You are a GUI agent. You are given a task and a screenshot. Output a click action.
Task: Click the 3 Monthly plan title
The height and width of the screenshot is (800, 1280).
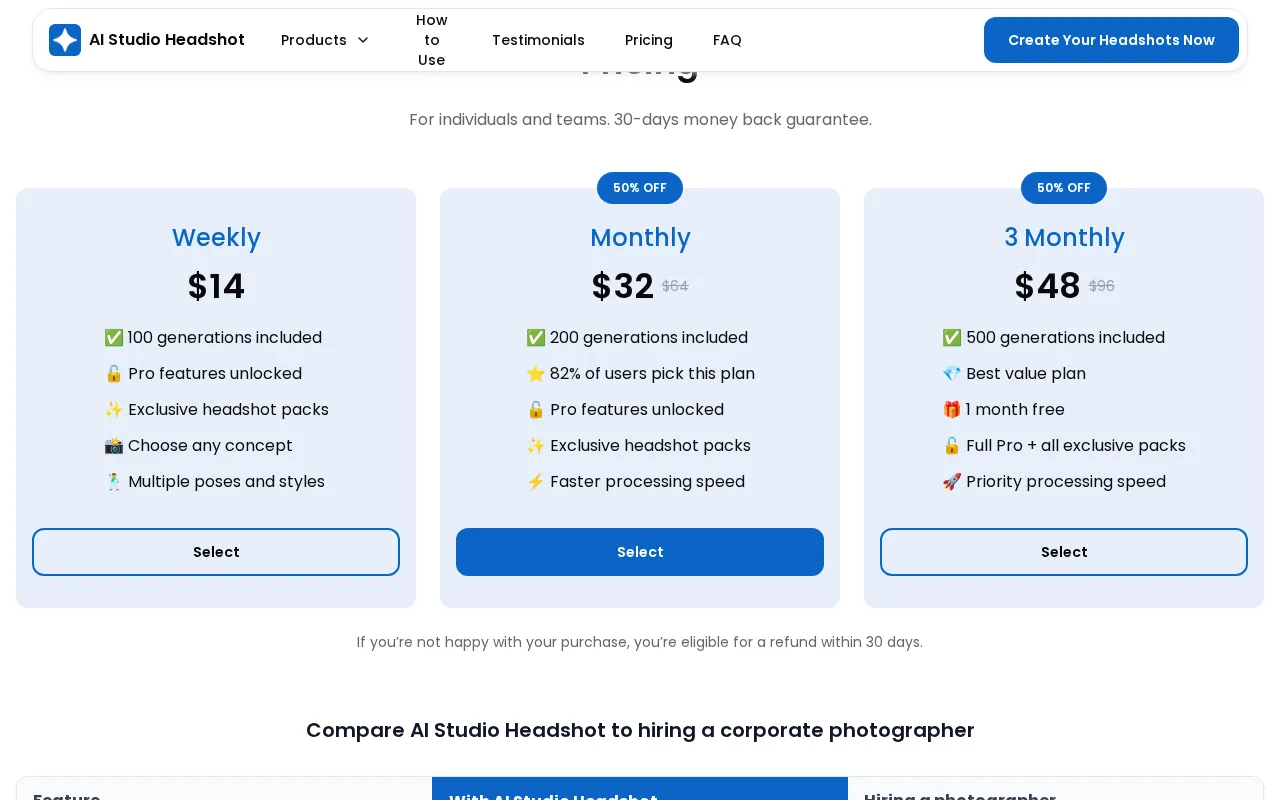tap(1064, 238)
